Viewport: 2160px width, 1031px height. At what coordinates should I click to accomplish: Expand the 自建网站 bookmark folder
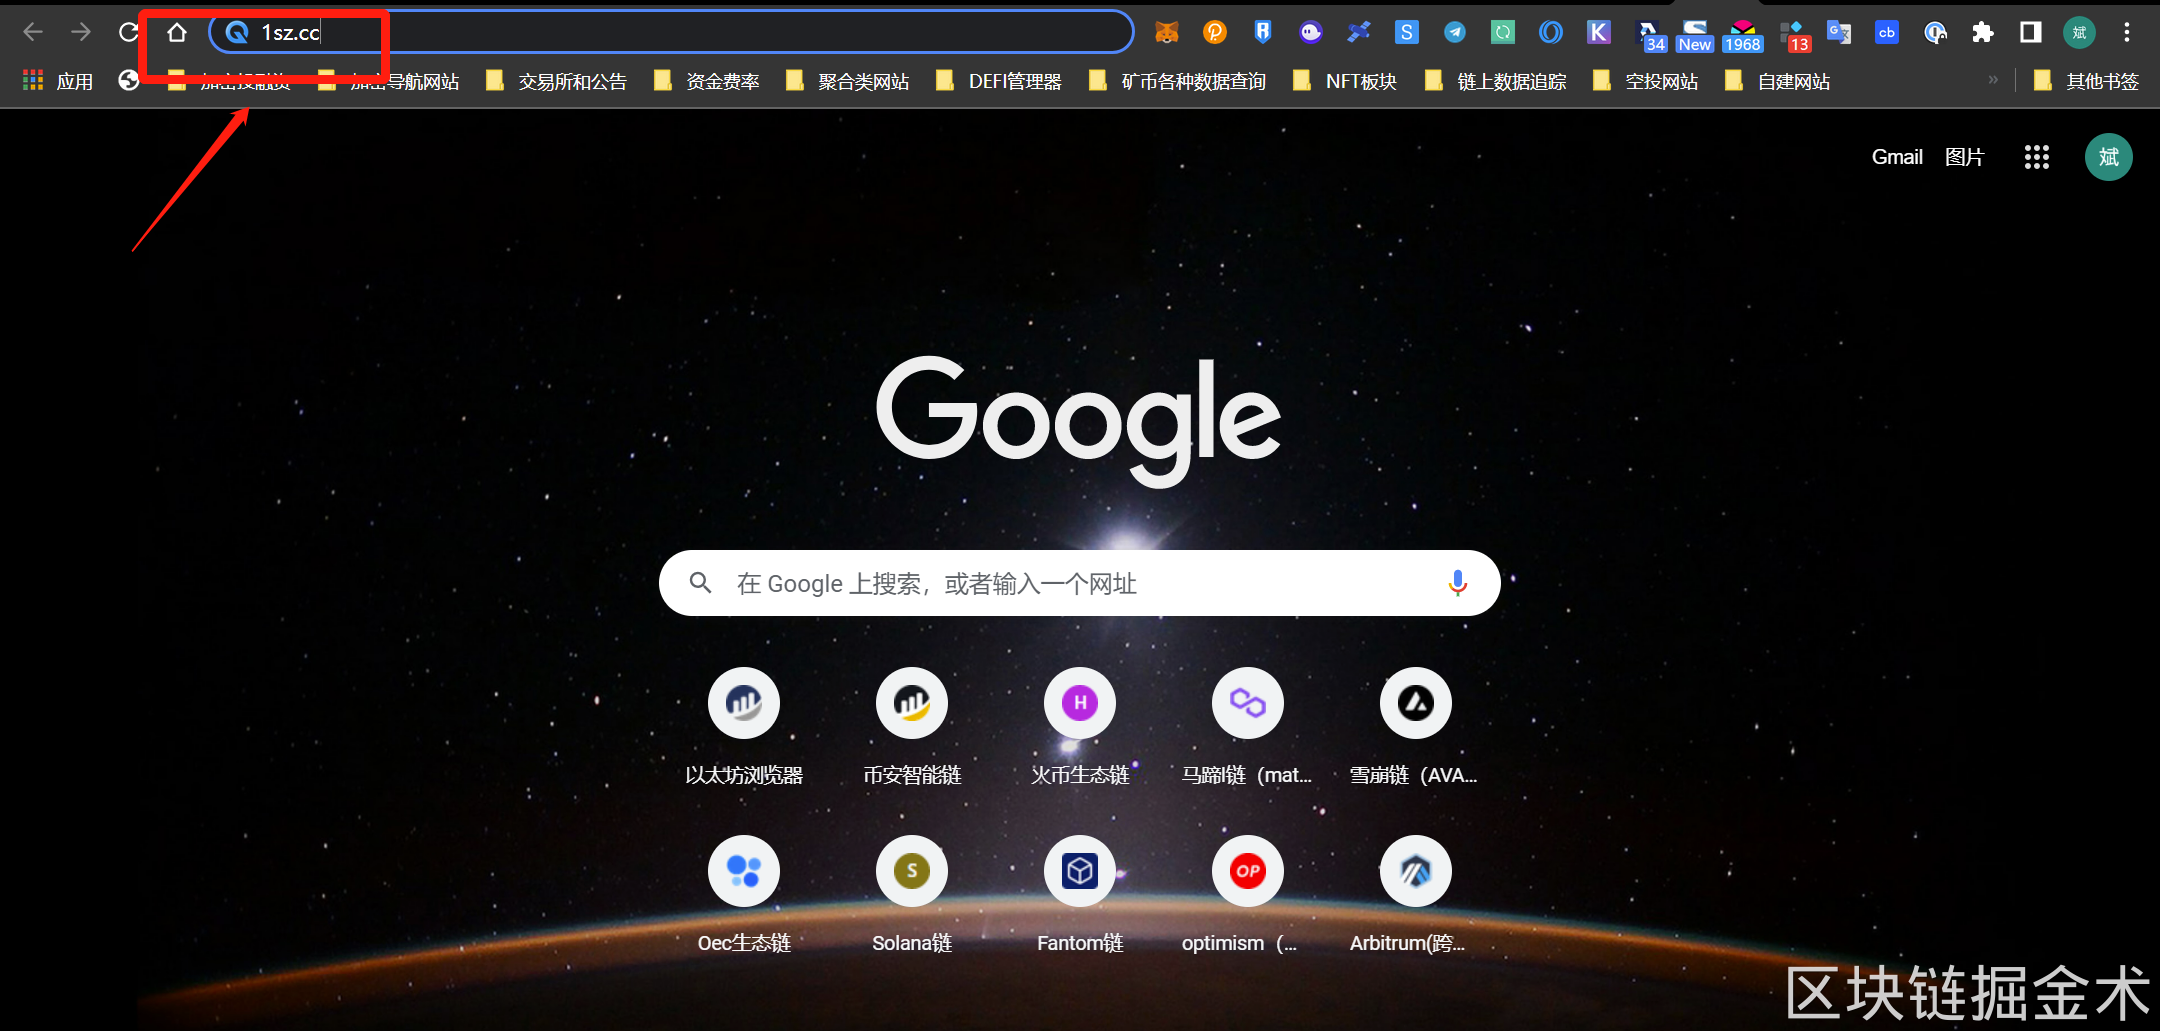[1778, 81]
